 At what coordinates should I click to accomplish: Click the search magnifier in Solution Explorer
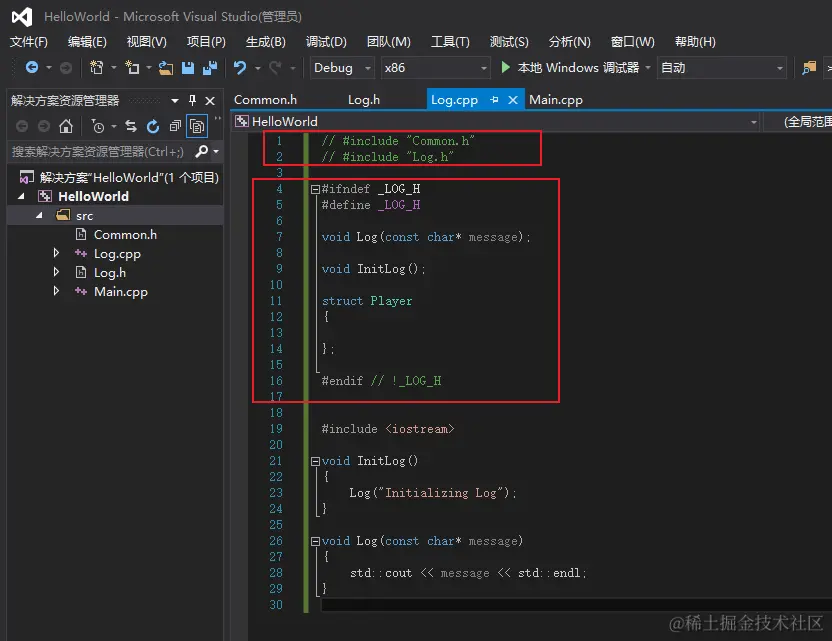click(x=202, y=152)
